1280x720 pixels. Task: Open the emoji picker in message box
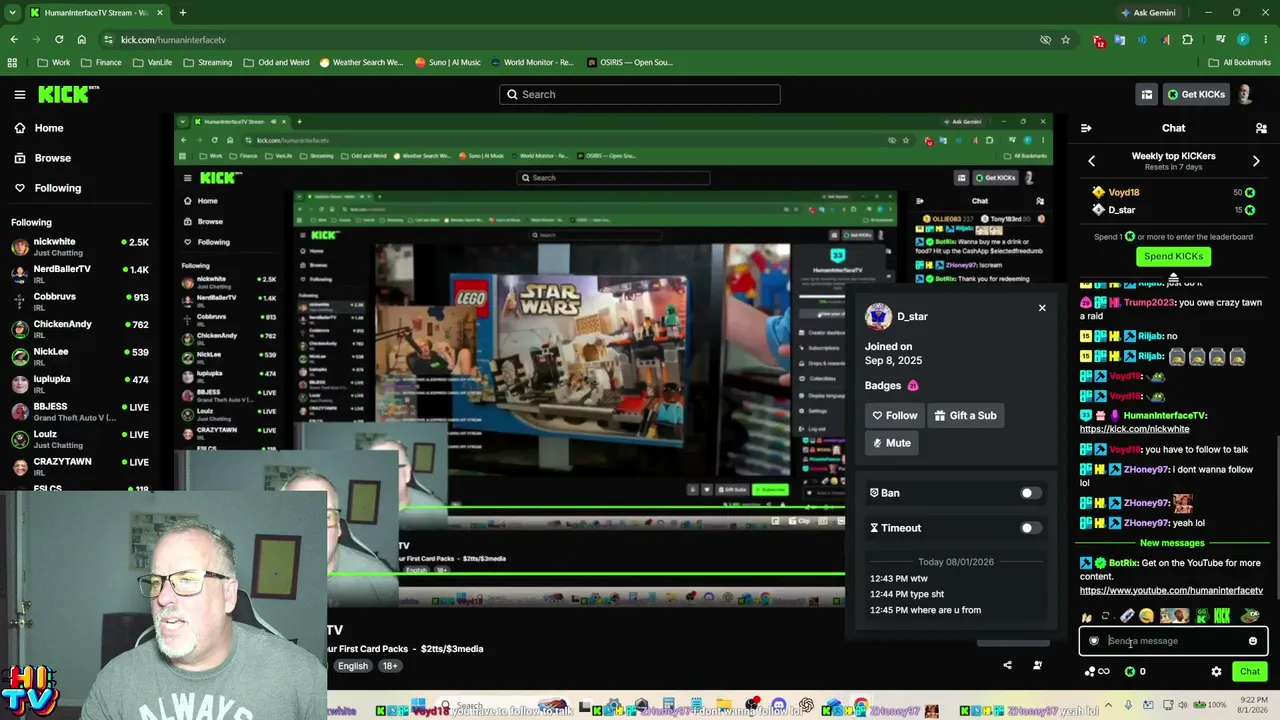1253,641
